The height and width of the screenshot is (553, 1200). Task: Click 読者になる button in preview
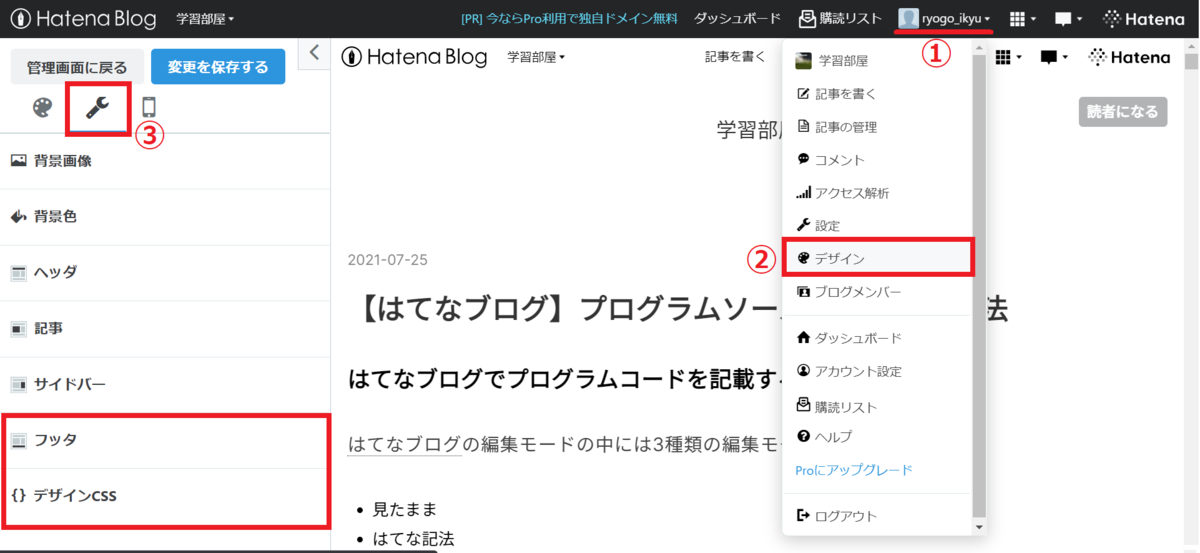pos(1123,112)
